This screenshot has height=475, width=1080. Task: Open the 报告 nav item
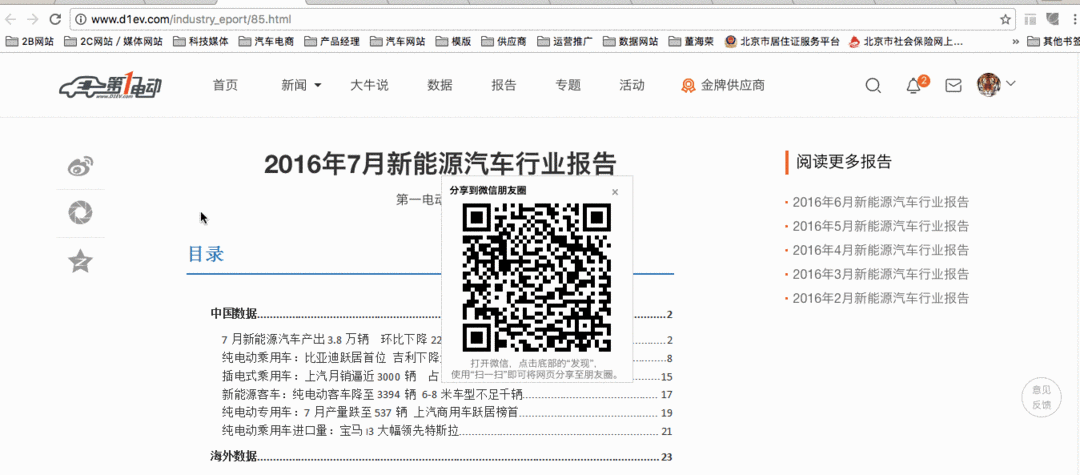click(x=503, y=85)
